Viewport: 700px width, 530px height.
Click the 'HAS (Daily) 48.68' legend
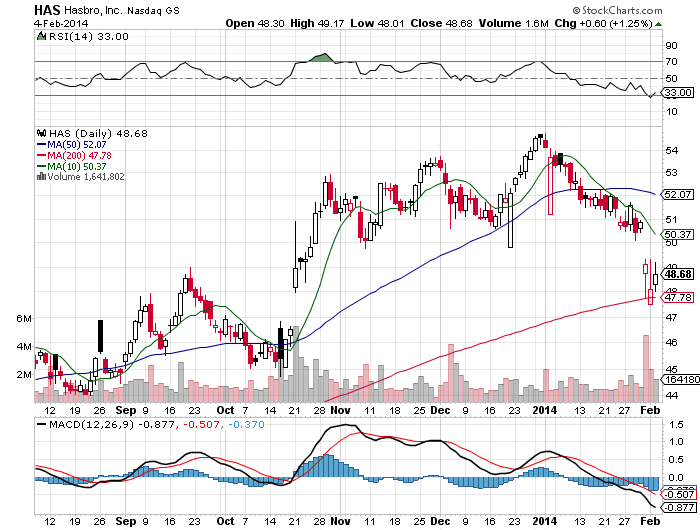[98, 134]
